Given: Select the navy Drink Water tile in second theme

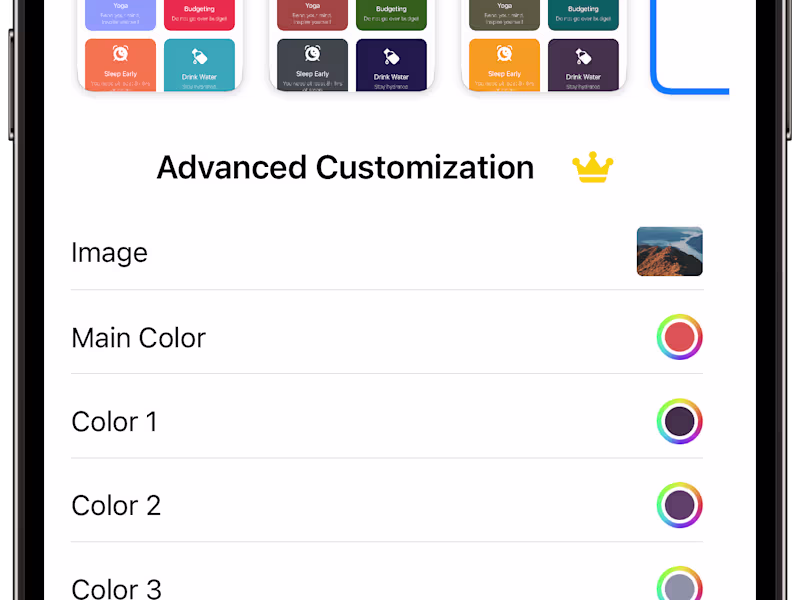Looking at the screenshot, I should coord(391,65).
